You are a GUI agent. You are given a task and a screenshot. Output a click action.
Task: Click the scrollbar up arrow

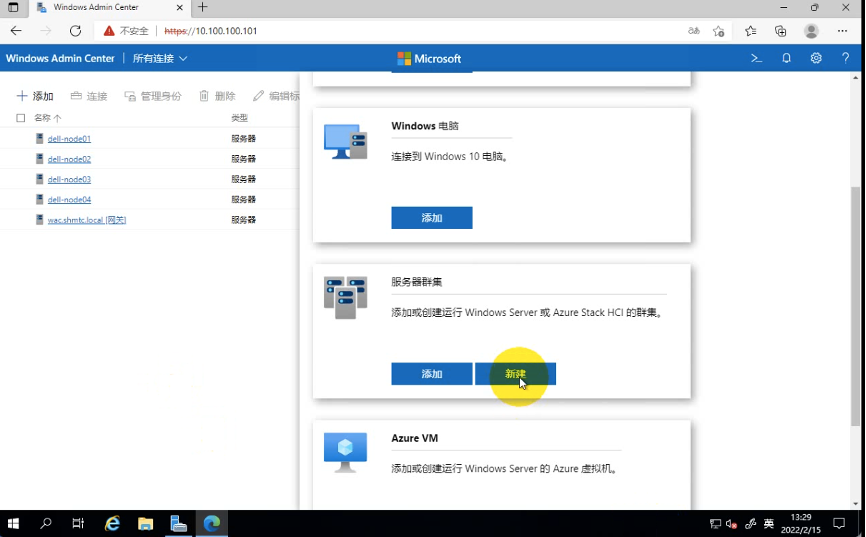coord(856,77)
